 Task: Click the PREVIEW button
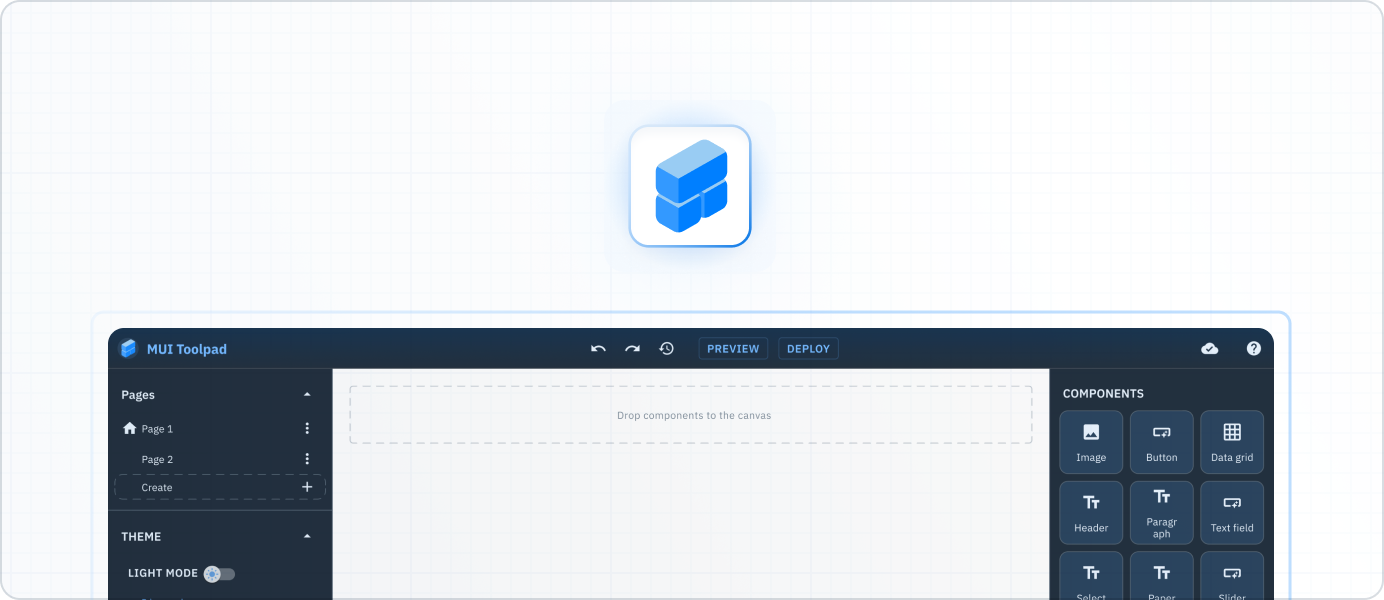733,348
